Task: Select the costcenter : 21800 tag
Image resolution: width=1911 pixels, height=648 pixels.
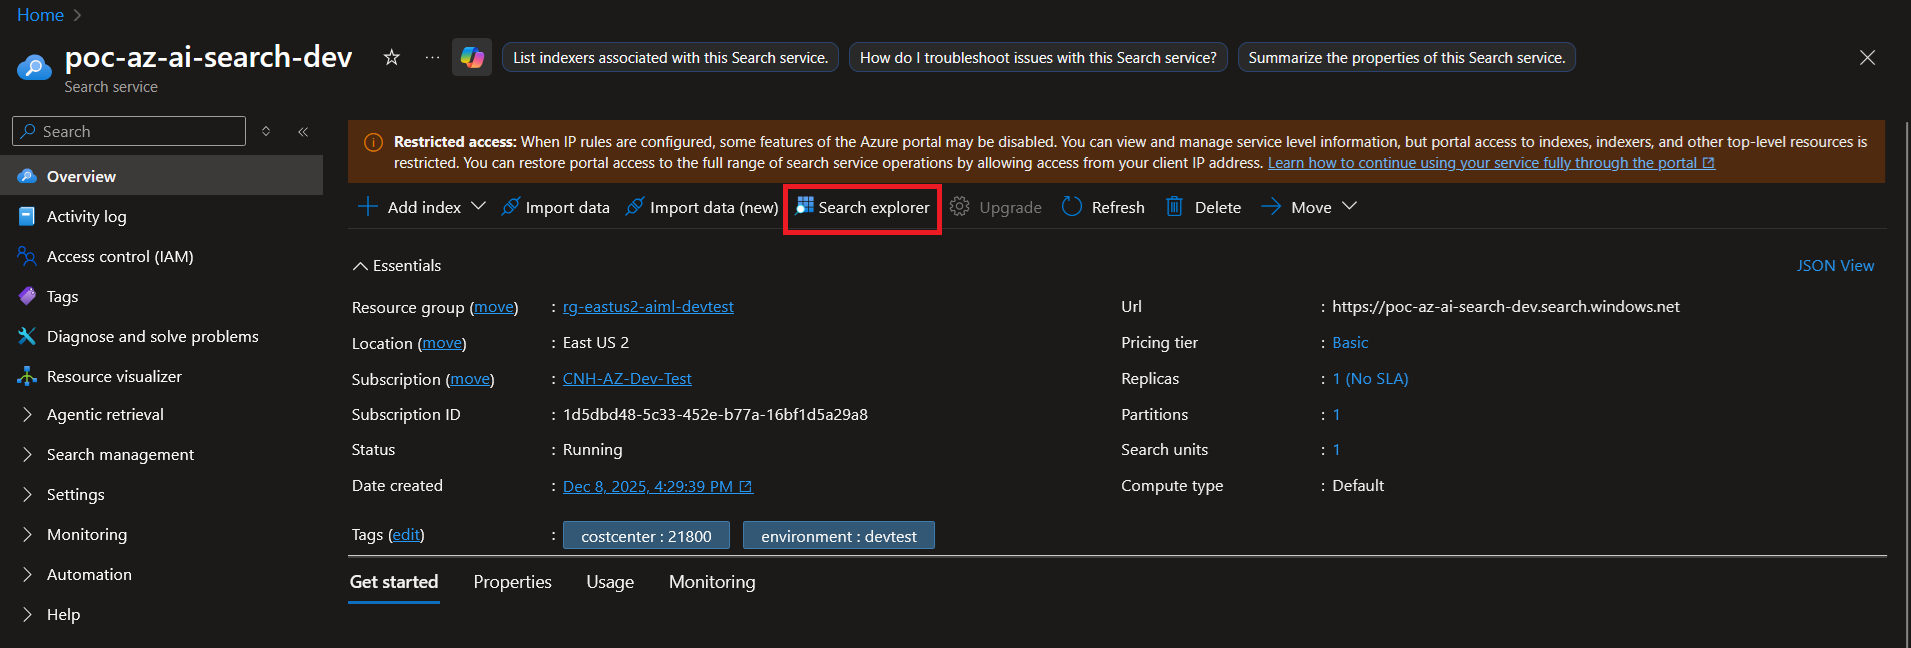Action: (646, 536)
